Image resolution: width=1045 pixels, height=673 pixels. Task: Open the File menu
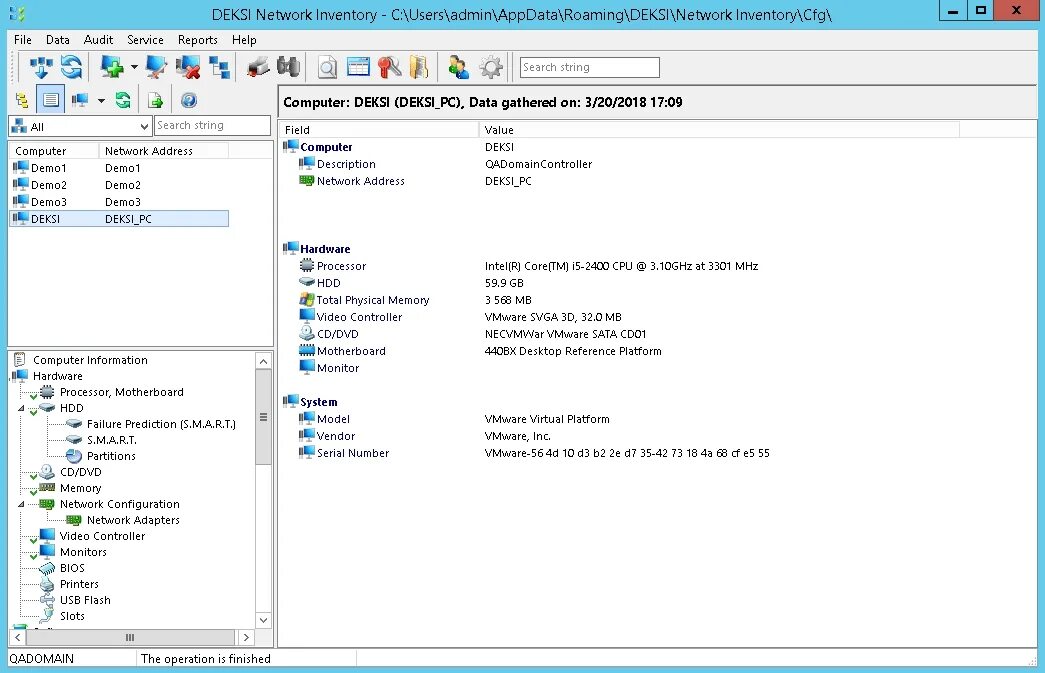(23, 40)
